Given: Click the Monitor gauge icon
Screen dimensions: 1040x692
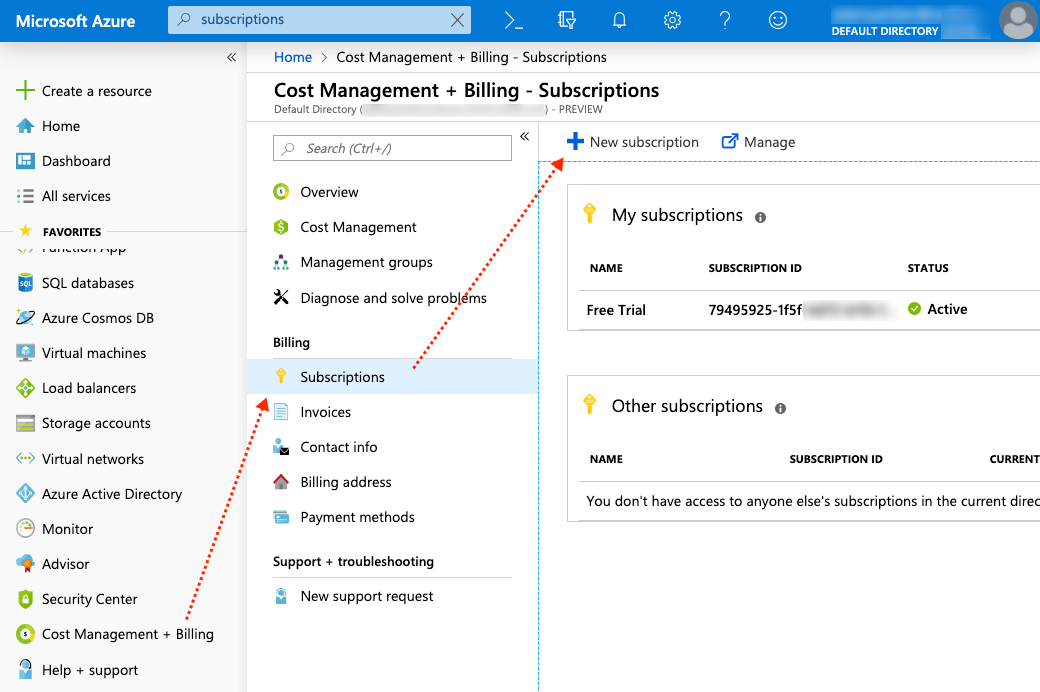Looking at the screenshot, I should [25, 529].
